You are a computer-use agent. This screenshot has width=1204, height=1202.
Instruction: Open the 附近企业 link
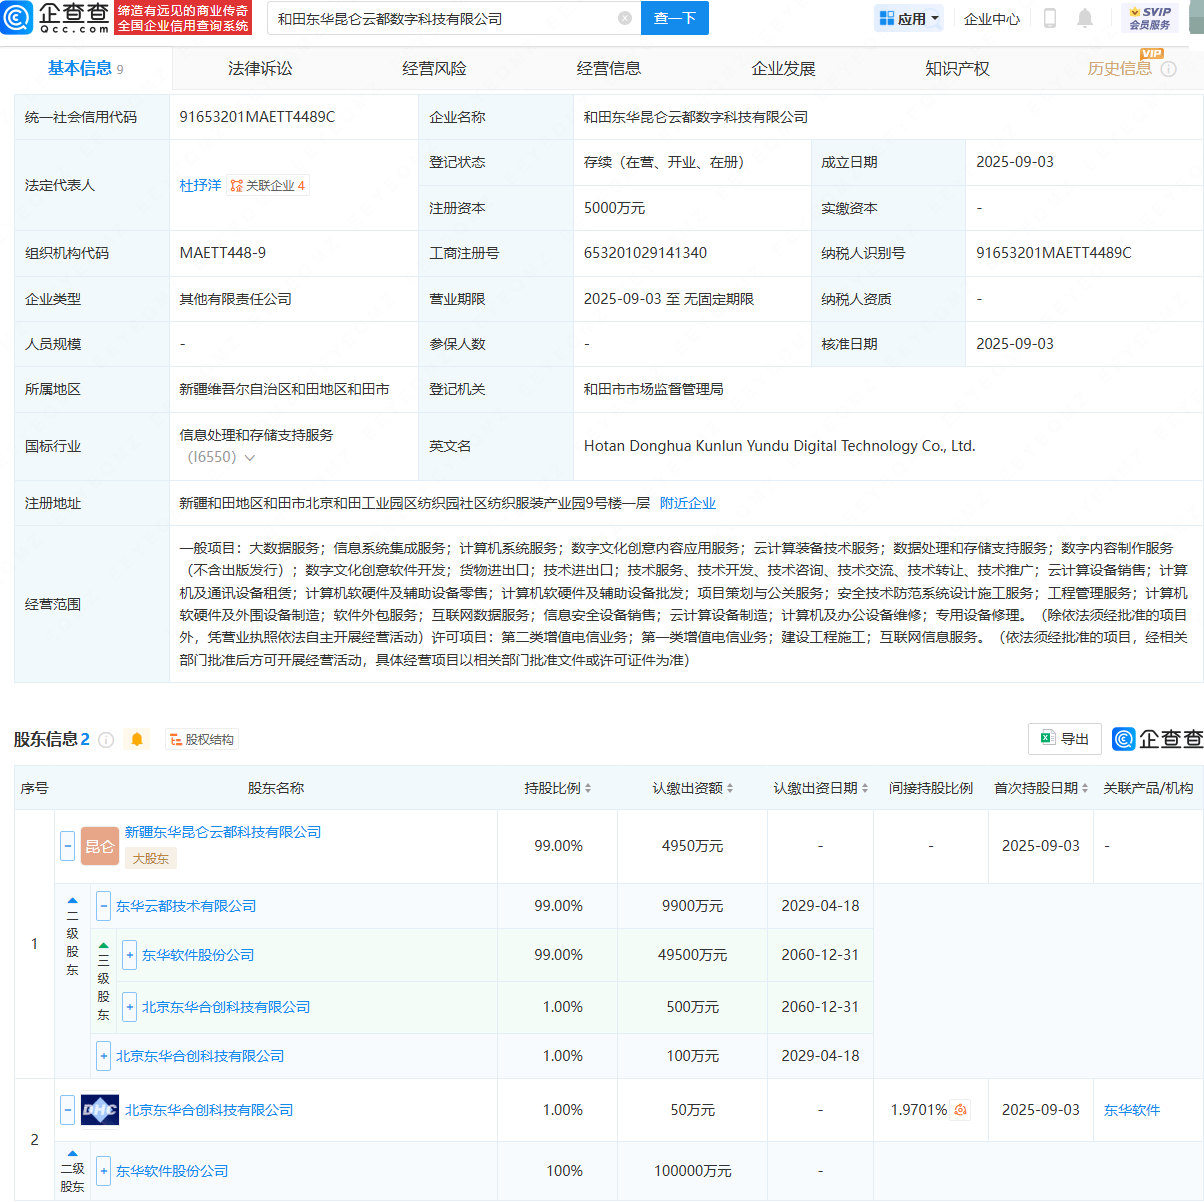point(687,503)
